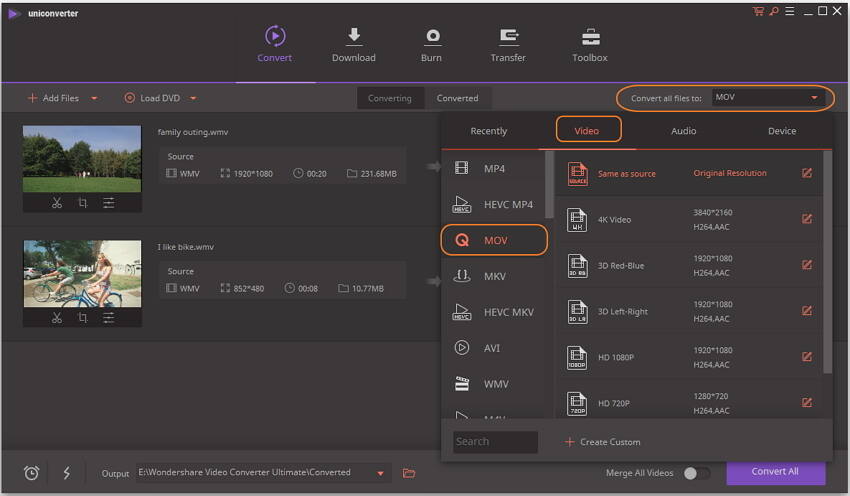This screenshot has height=496, width=850.
Task: Choose the HD 720P preset
Action: (x=689, y=402)
